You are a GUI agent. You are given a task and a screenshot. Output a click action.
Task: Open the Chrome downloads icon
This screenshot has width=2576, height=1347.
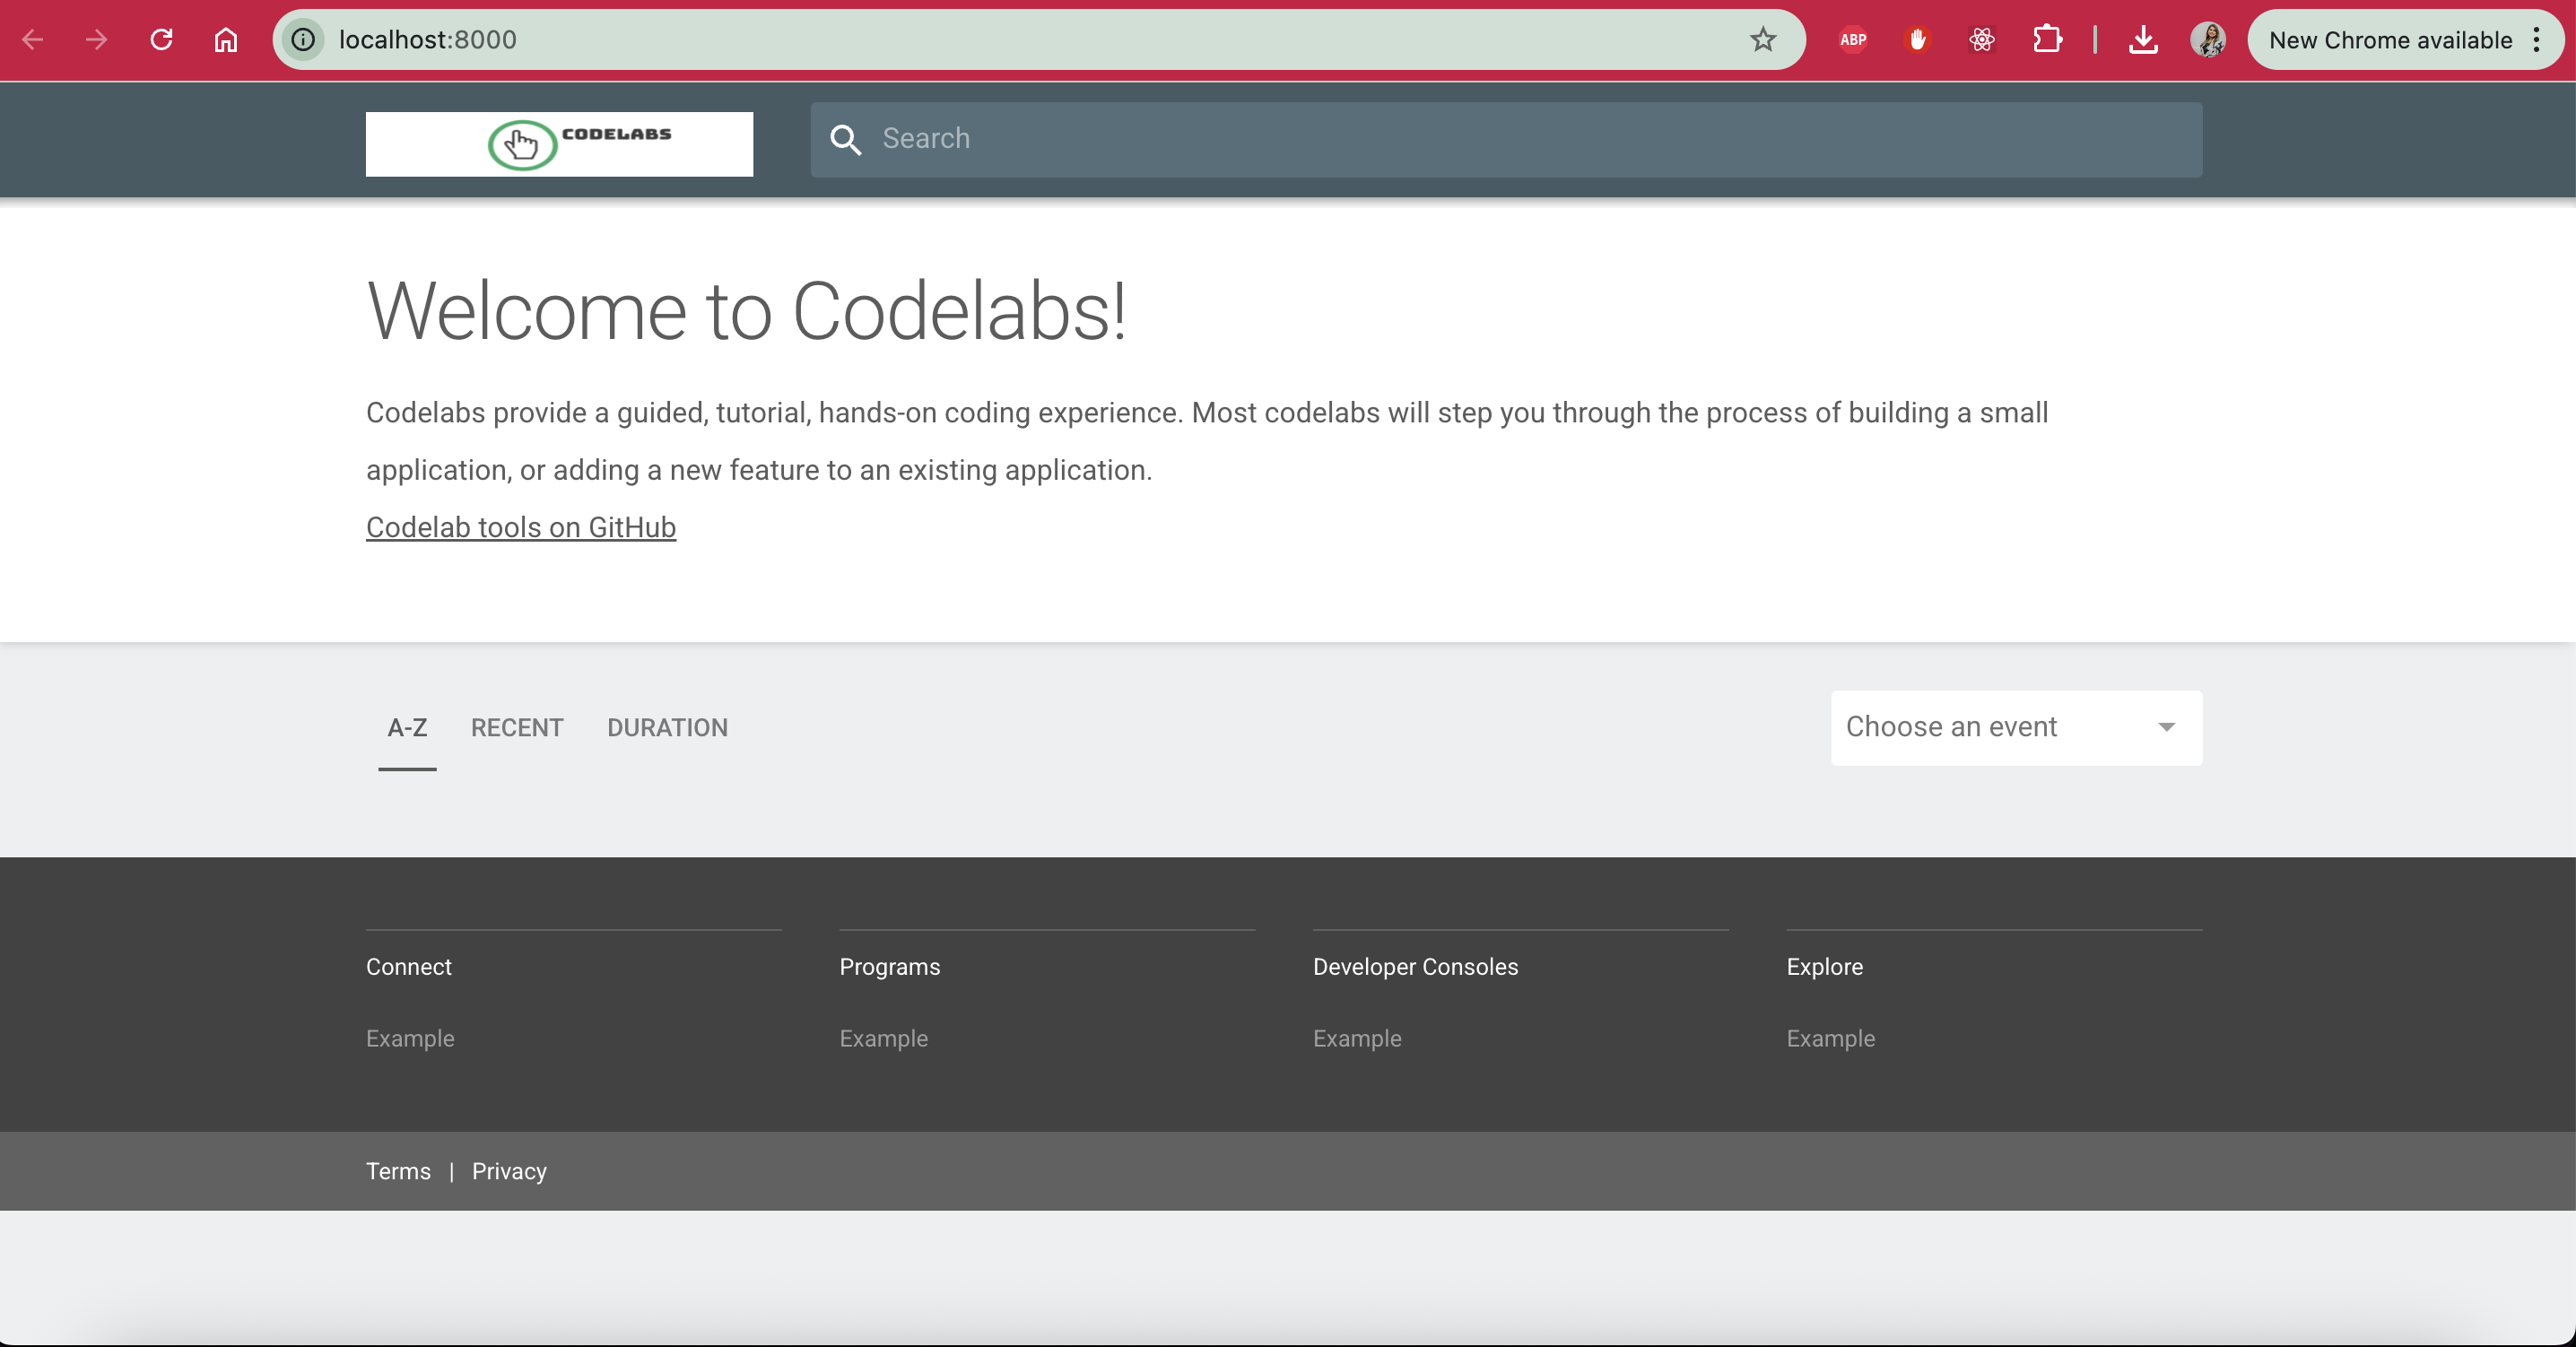(2142, 40)
